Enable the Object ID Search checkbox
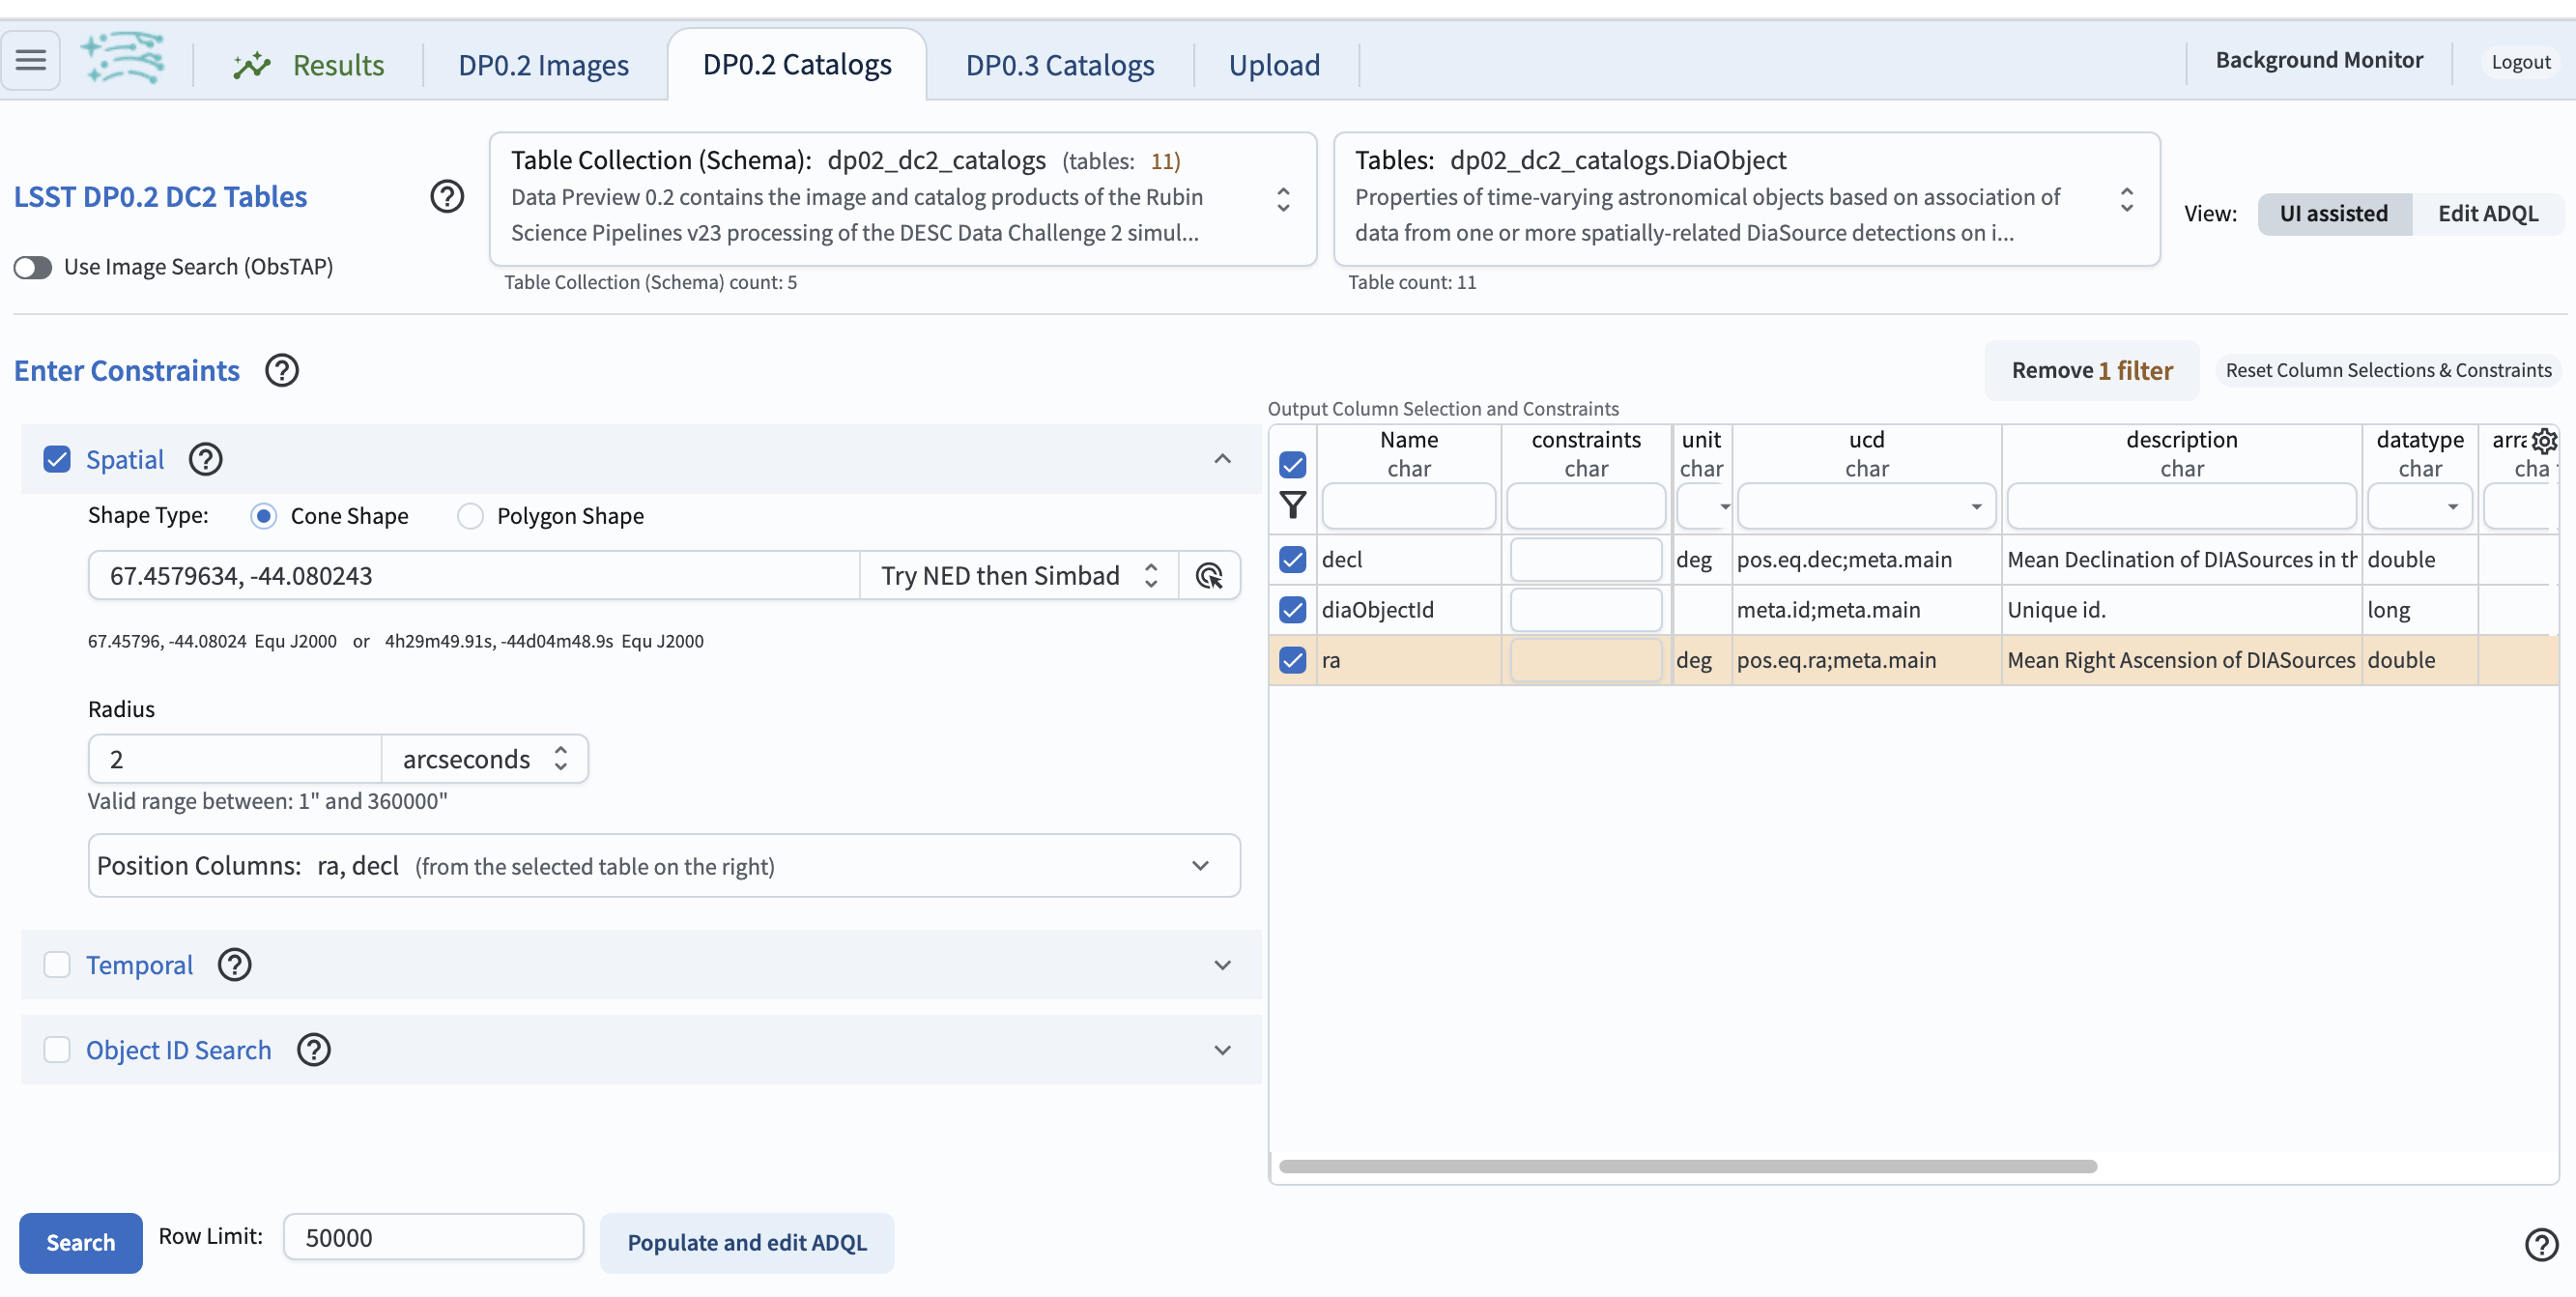The height and width of the screenshot is (1297, 2576). click(56, 1049)
